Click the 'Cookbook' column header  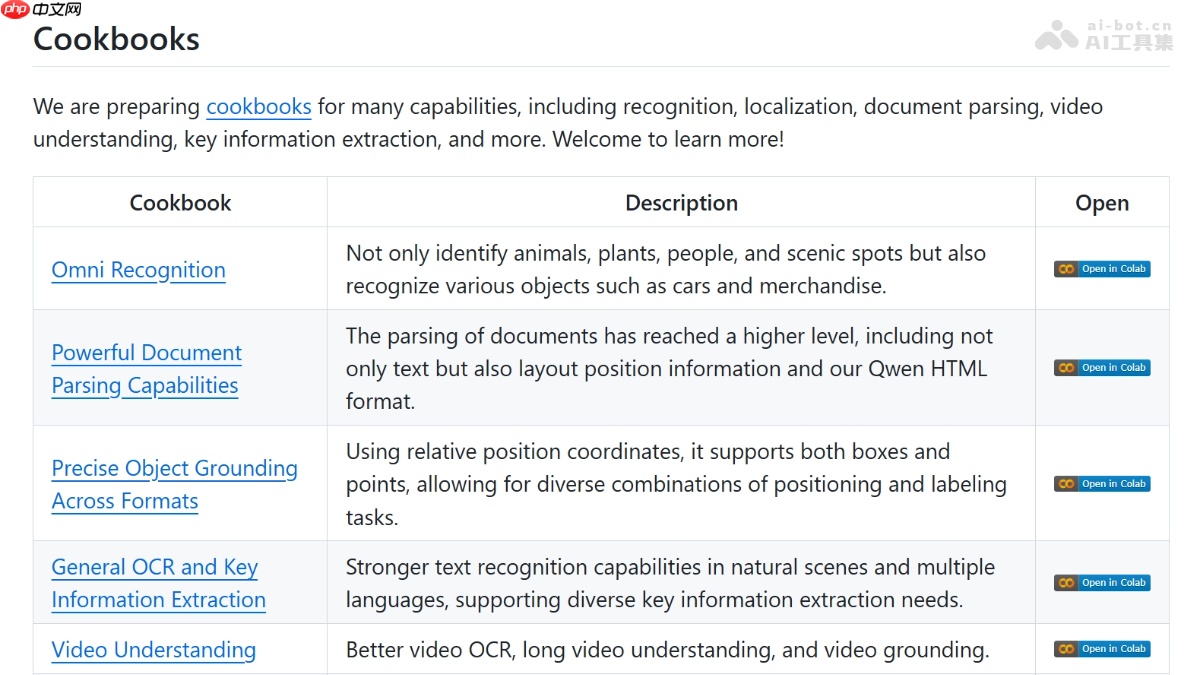tap(180, 203)
